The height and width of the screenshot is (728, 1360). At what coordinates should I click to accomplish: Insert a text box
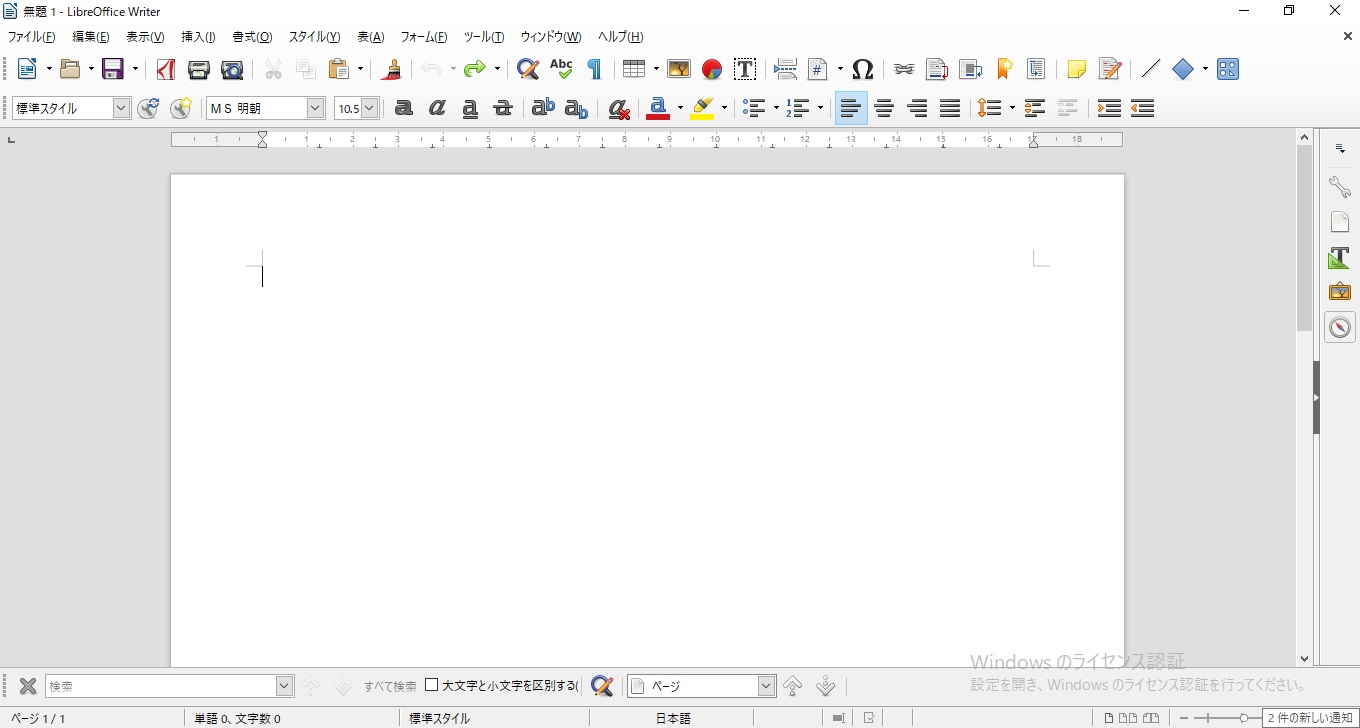745,69
